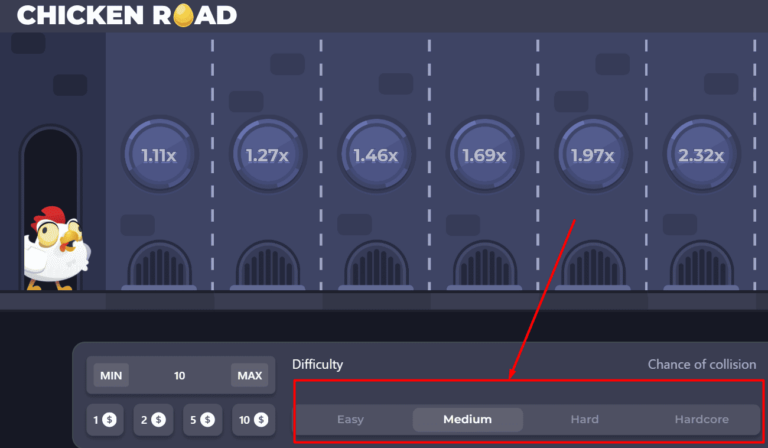This screenshot has height=448, width=768.
Task: Choose the 1 dollar quick bet
Action: [x=105, y=420]
